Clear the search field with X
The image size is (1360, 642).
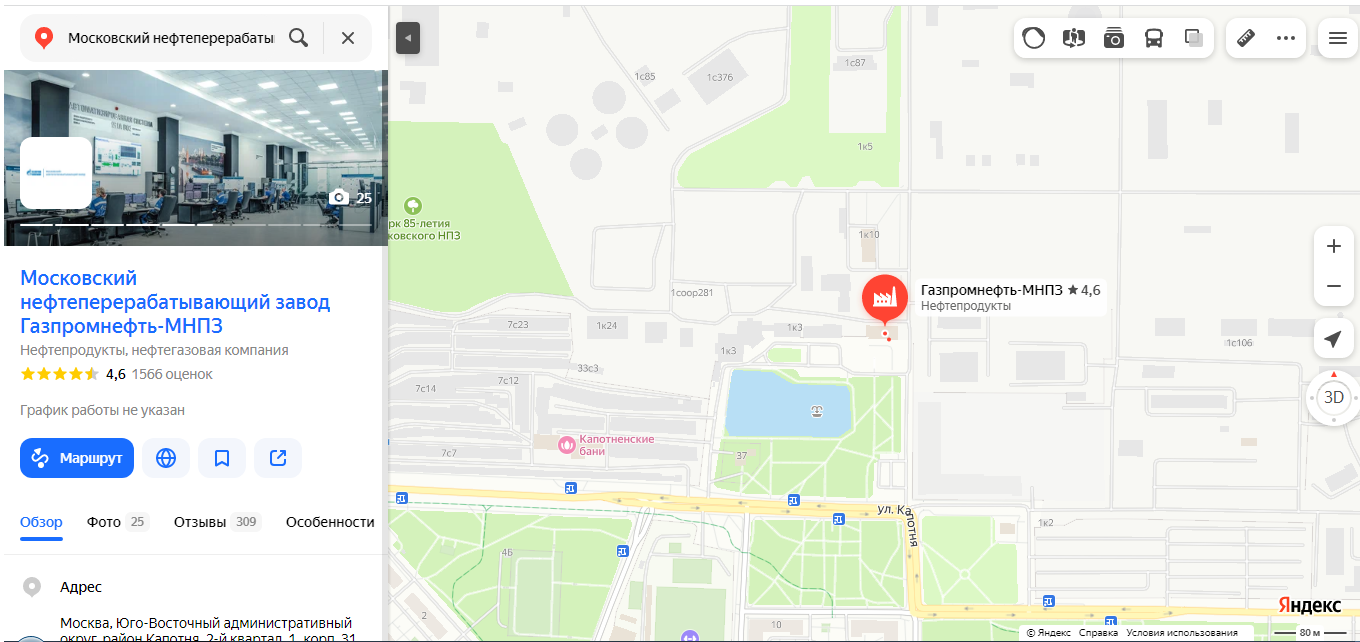348,38
